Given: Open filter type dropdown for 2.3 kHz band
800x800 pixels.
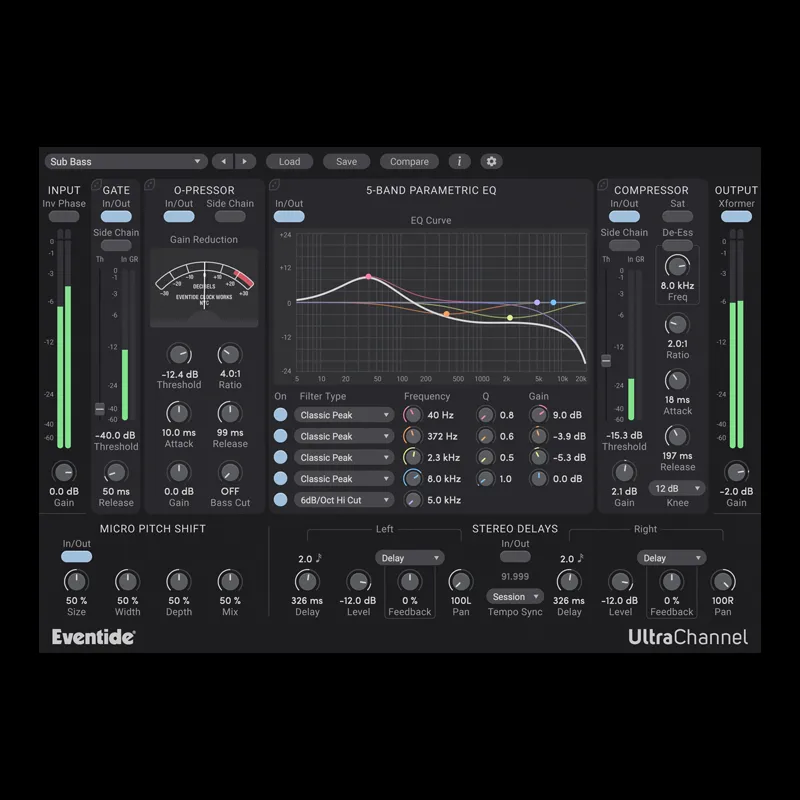Looking at the screenshot, I should pos(344,457).
